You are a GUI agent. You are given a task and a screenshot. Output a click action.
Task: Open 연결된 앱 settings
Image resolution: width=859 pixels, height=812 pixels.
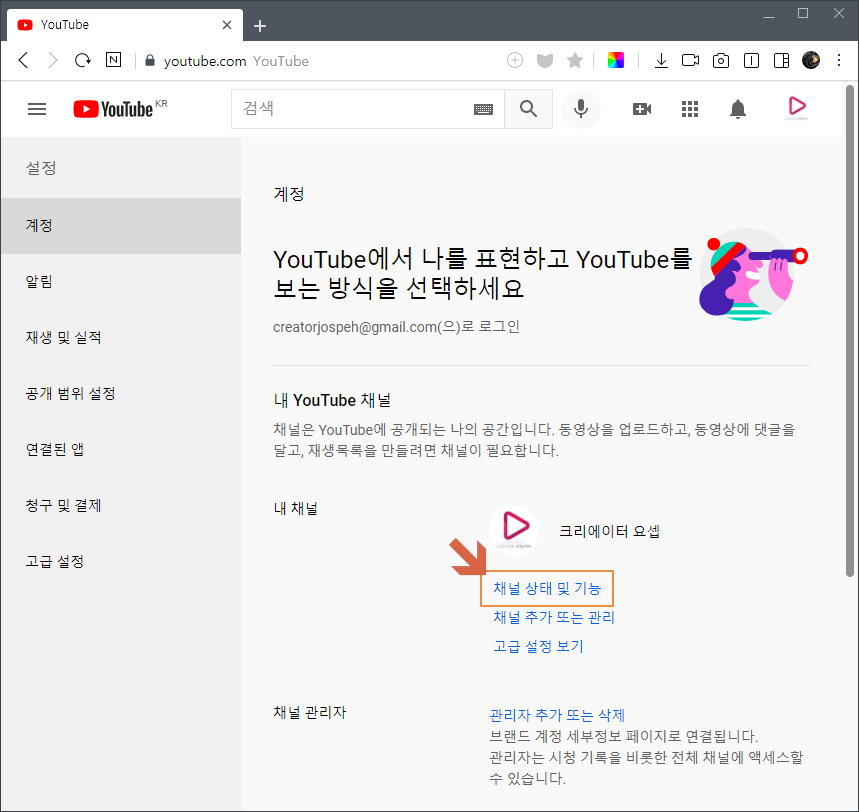(x=121, y=449)
